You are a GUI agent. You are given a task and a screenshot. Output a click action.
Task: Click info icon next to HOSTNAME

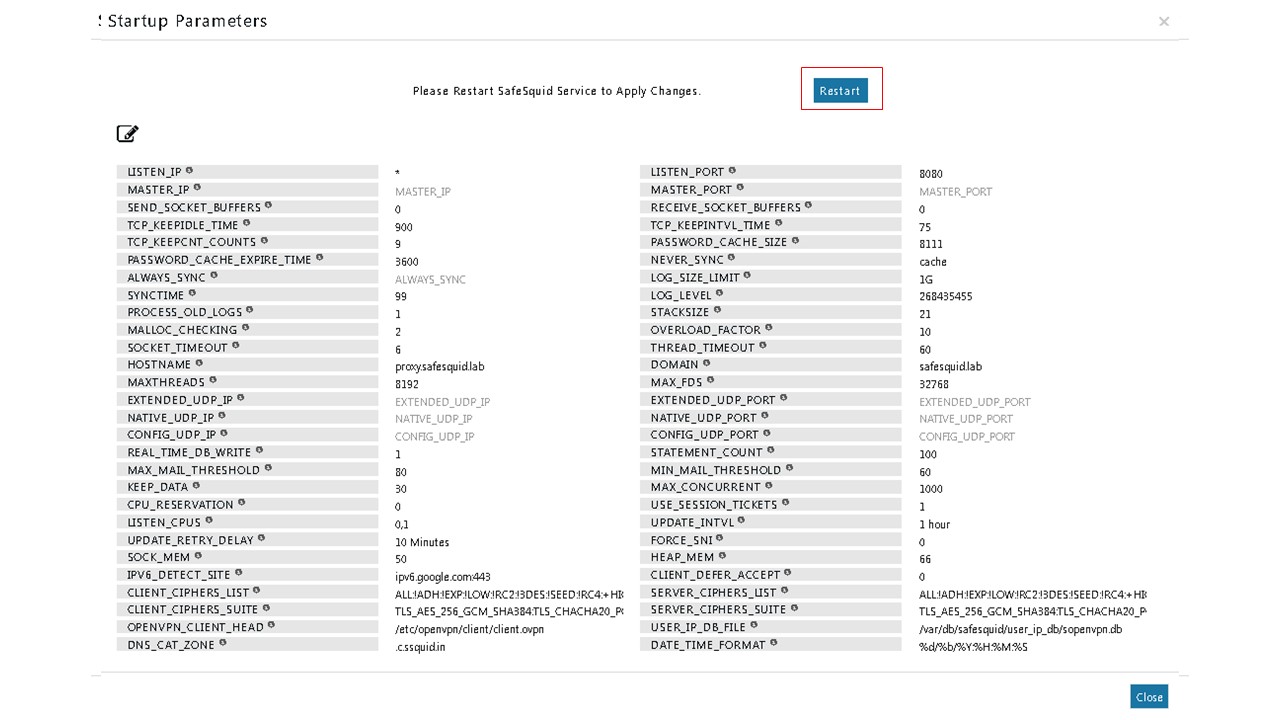point(199,364)
